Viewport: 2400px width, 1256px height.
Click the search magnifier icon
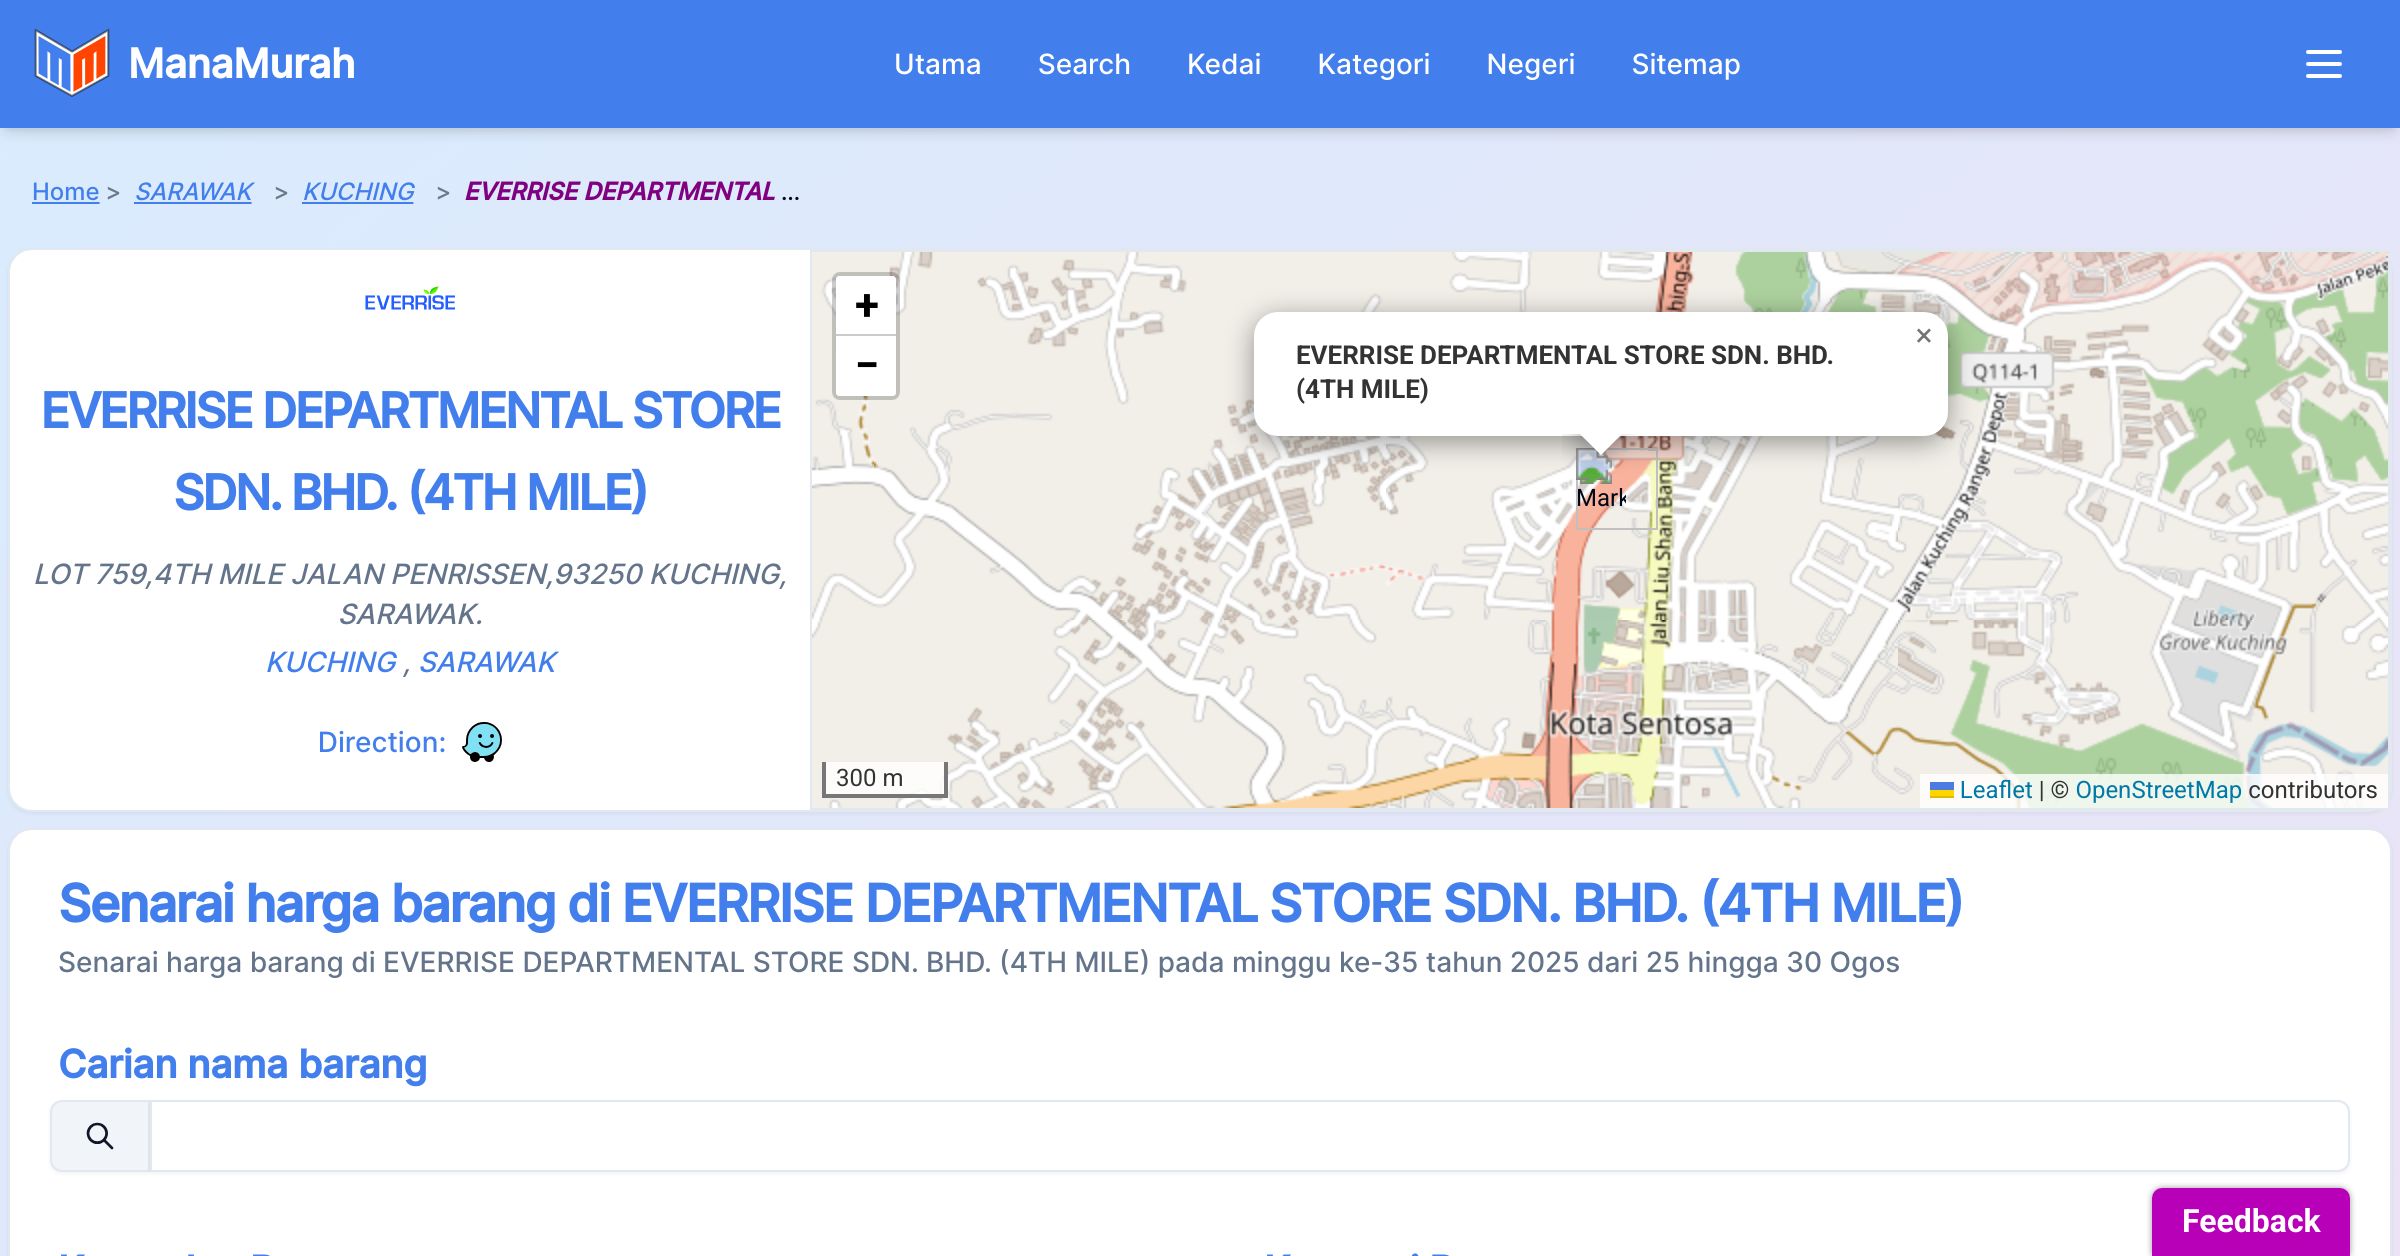tap(100, 1136)
